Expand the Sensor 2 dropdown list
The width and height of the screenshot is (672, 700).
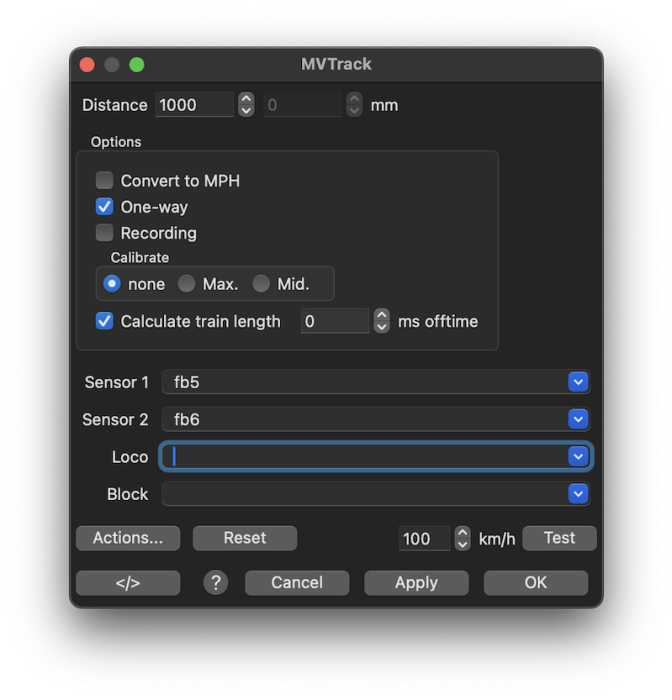tap(578, 420)
